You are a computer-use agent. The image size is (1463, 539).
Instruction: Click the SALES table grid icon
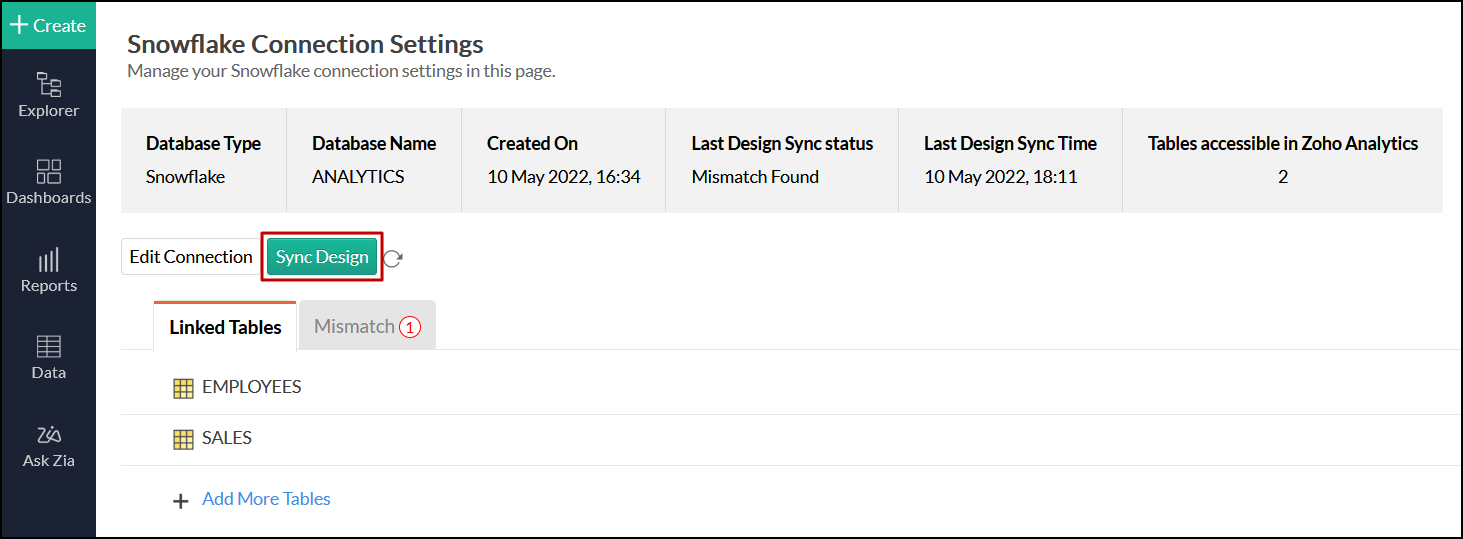(183, 439)
